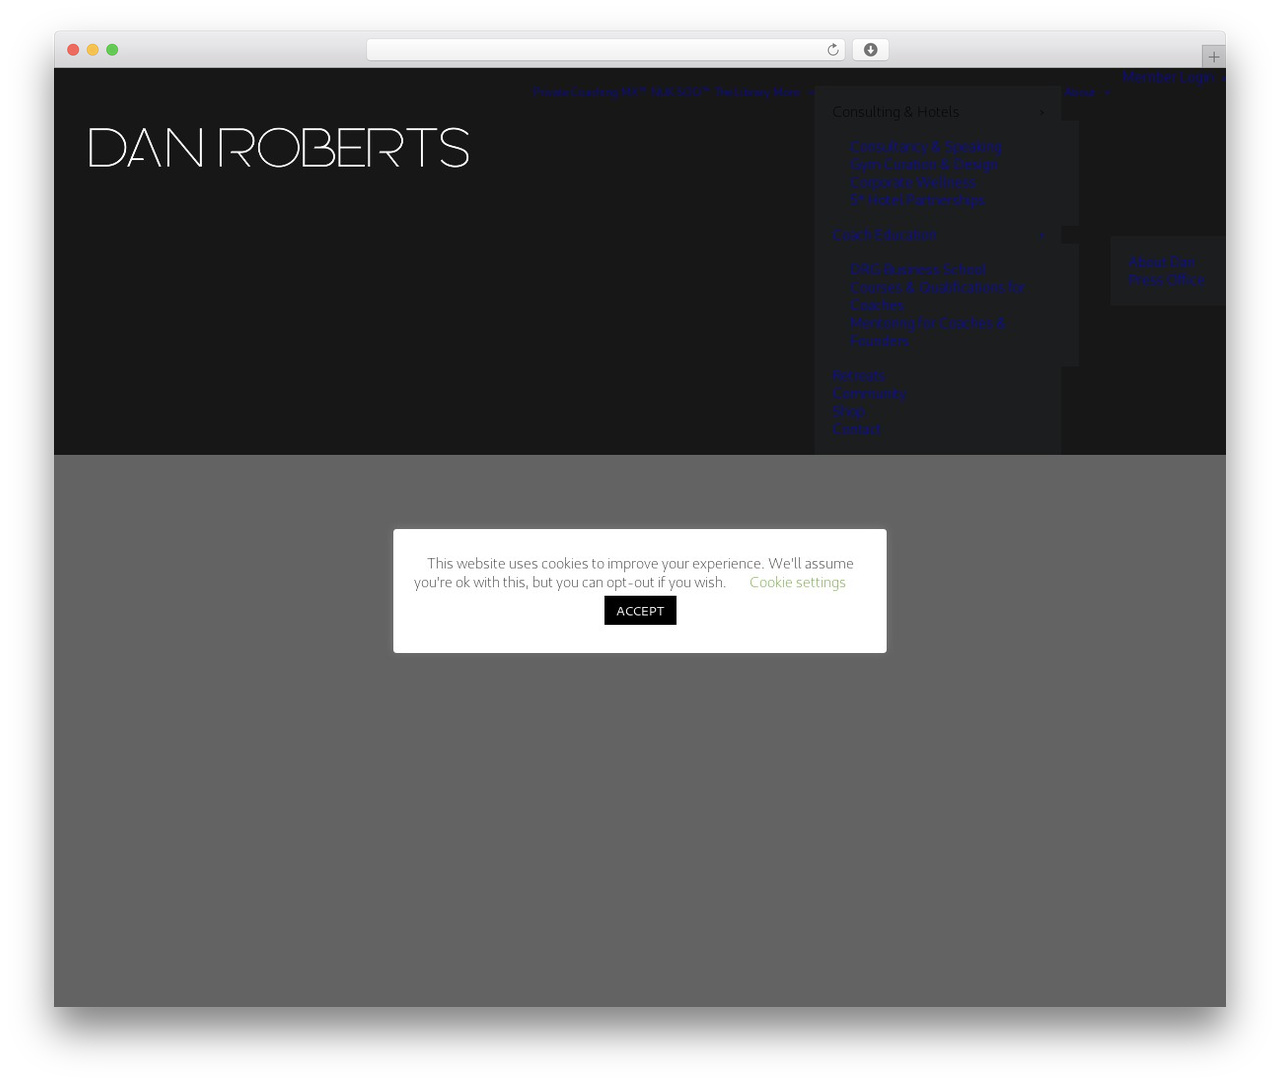Click the DAN ROBERTS logo
Screen dimensions: 1280x1084
[x=279, y=147]
